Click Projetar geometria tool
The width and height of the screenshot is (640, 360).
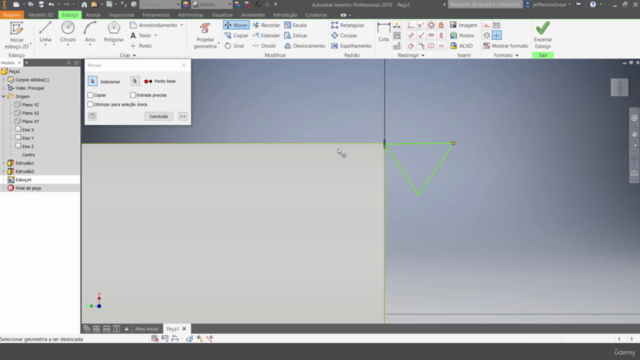205,36
